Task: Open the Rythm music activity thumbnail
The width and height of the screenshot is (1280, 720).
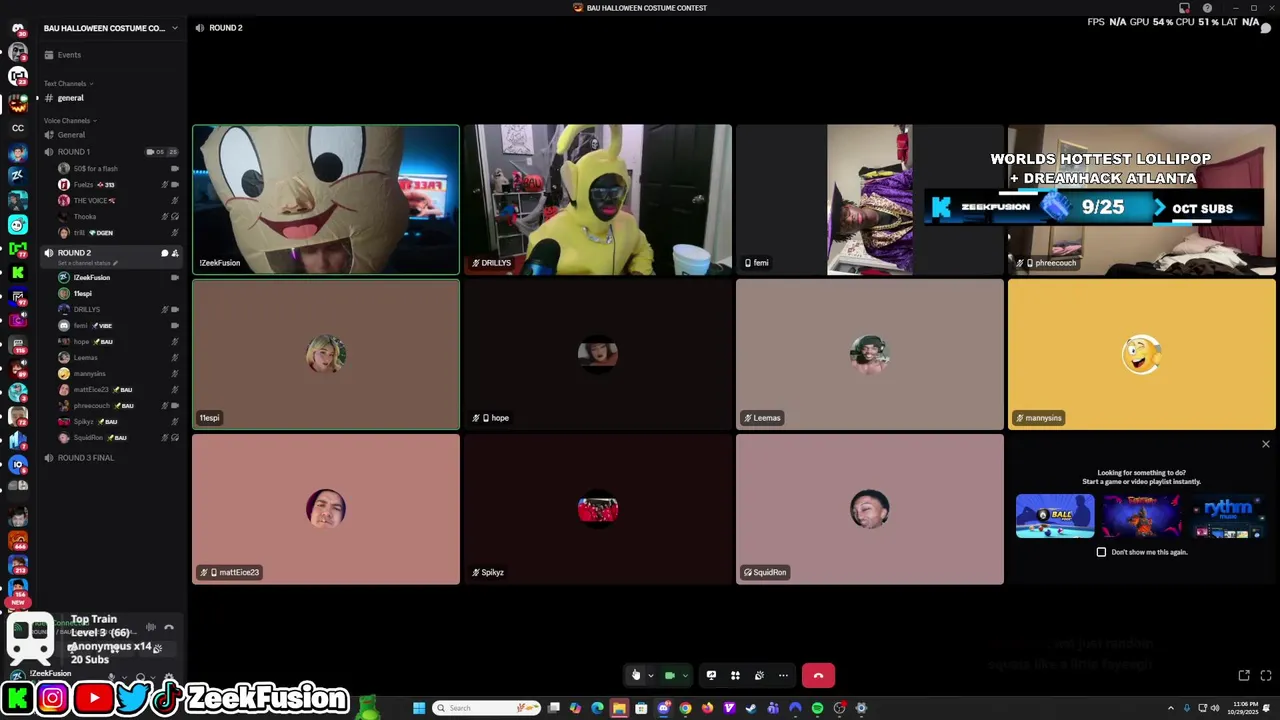Action: (1228, 516)
